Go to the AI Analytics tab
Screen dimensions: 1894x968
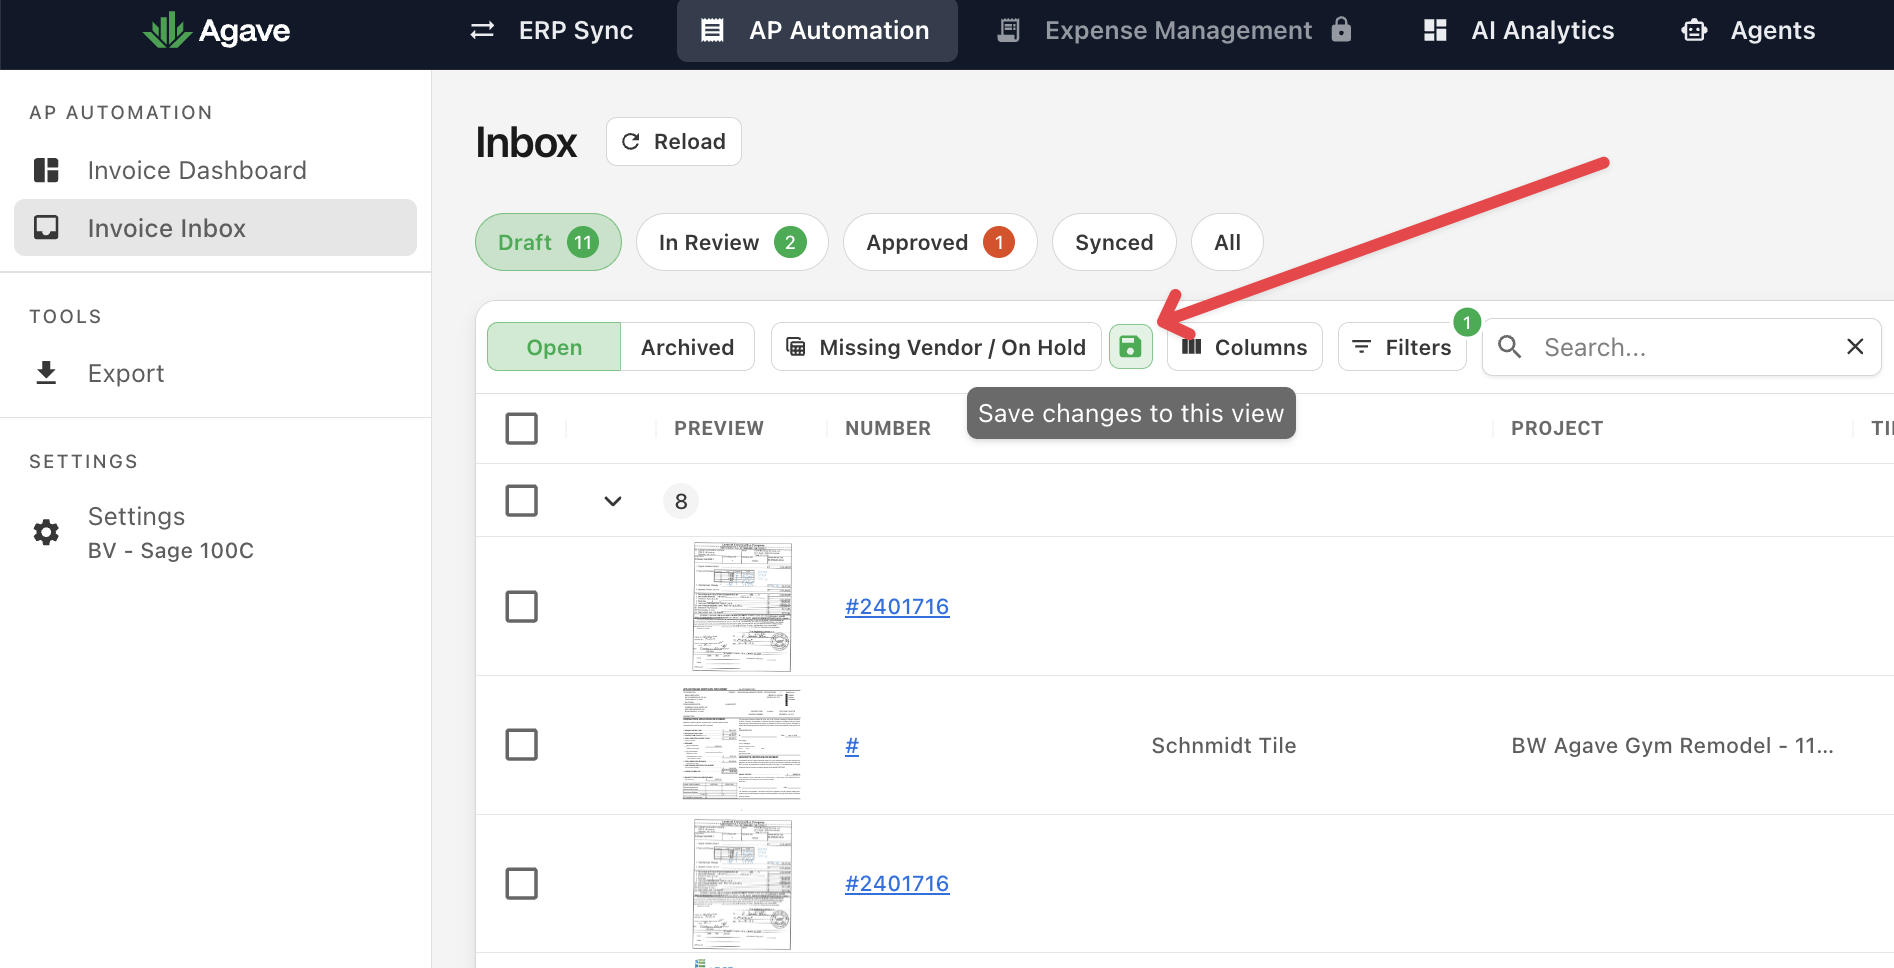coord(1519,31)
